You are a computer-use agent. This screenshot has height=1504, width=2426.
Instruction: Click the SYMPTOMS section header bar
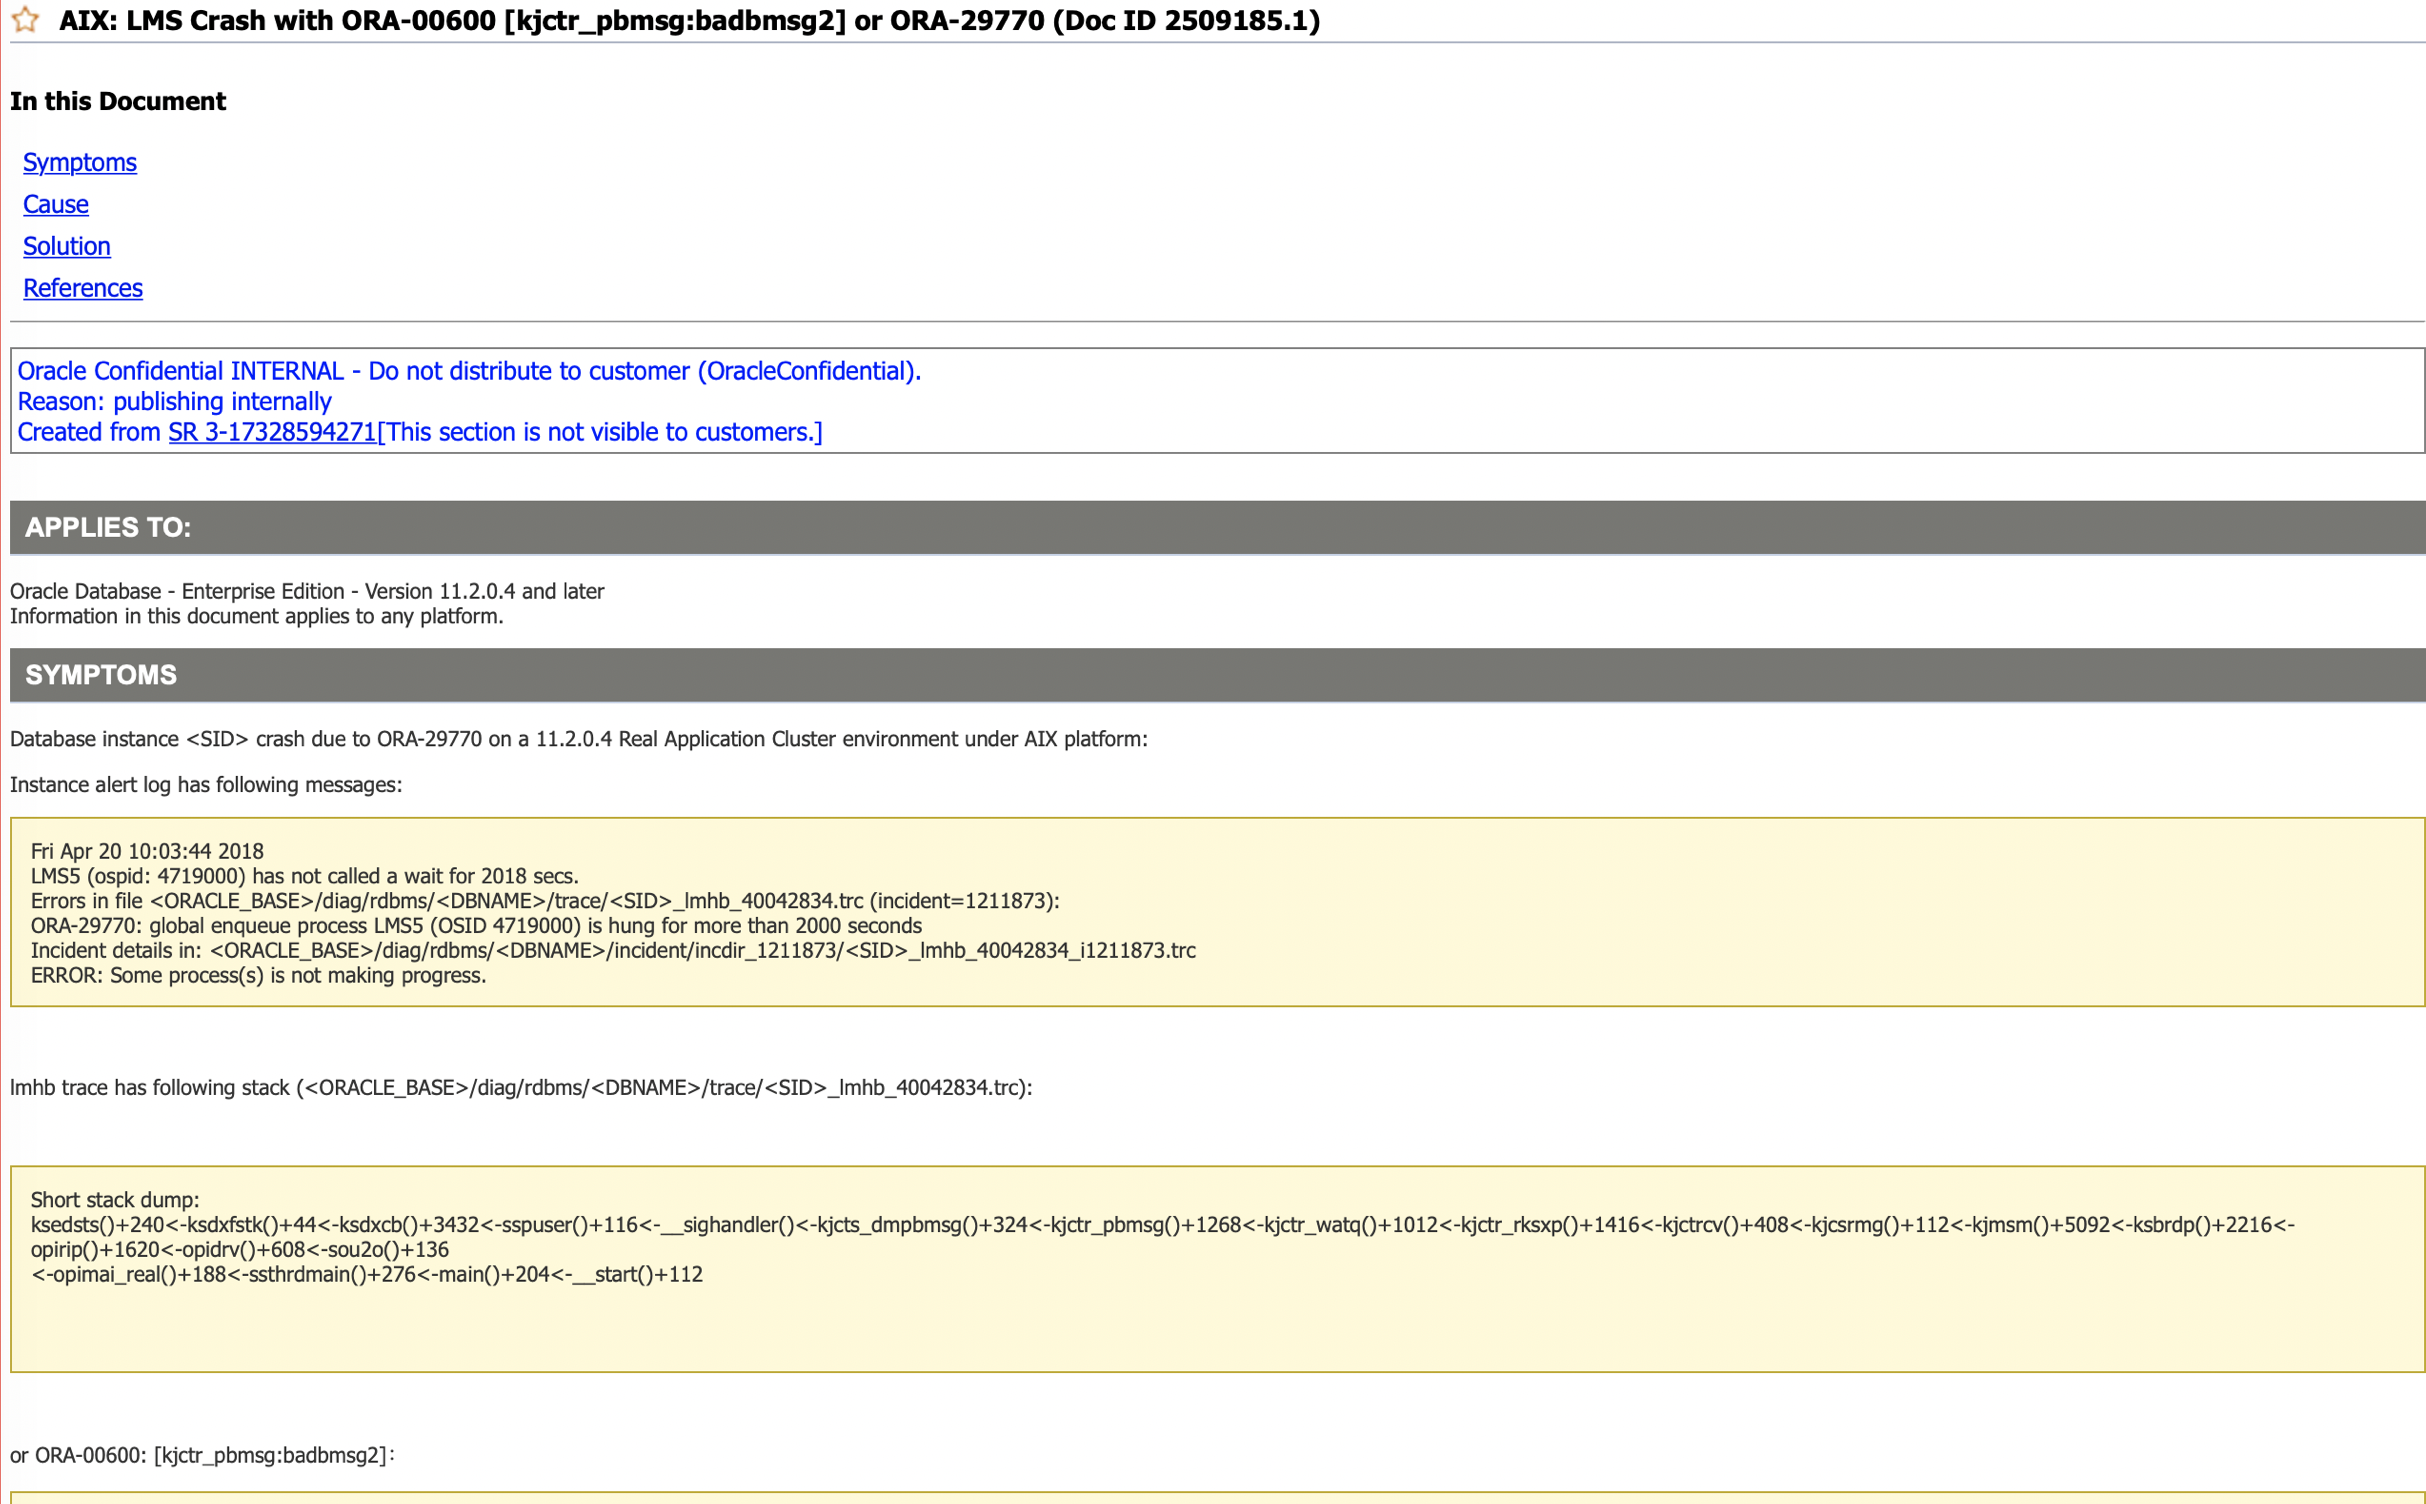(x=1217, y=675)
